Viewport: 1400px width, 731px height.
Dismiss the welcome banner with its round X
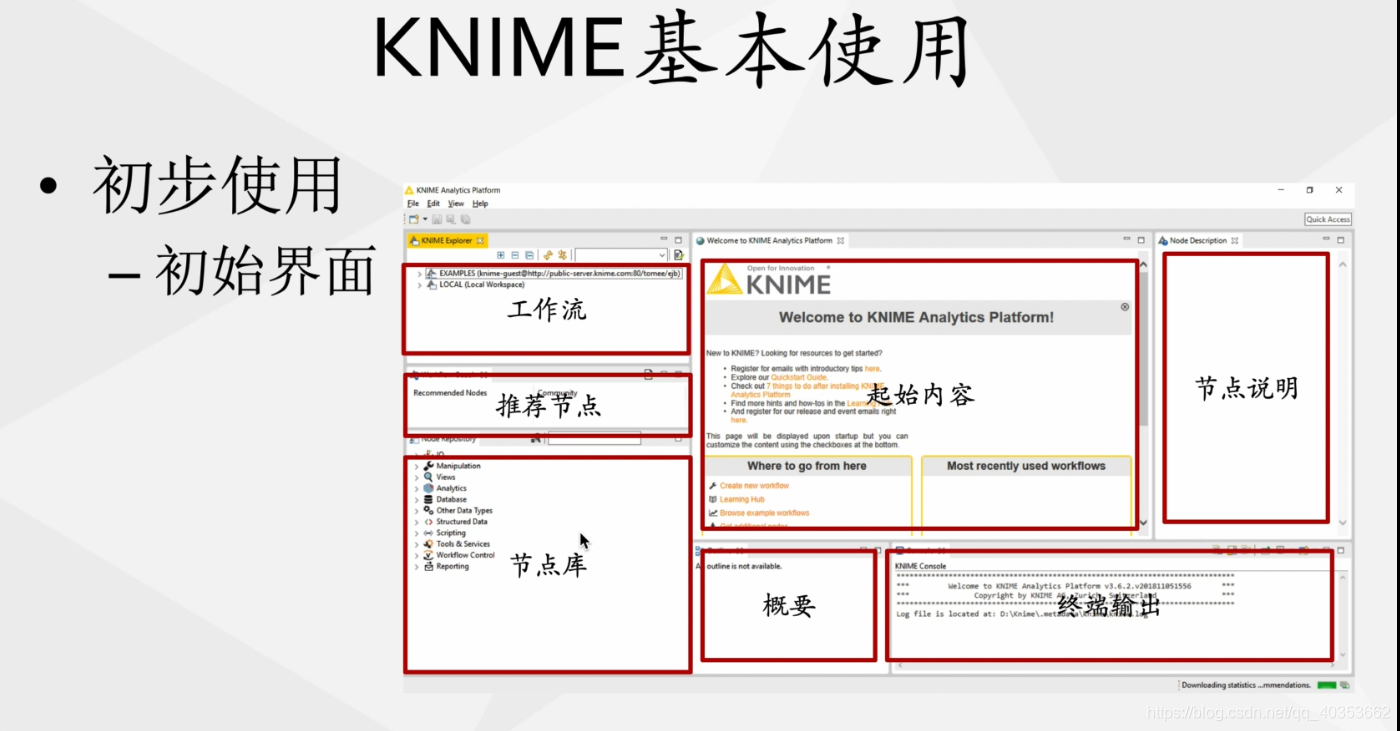click(x=1125, y=307)
